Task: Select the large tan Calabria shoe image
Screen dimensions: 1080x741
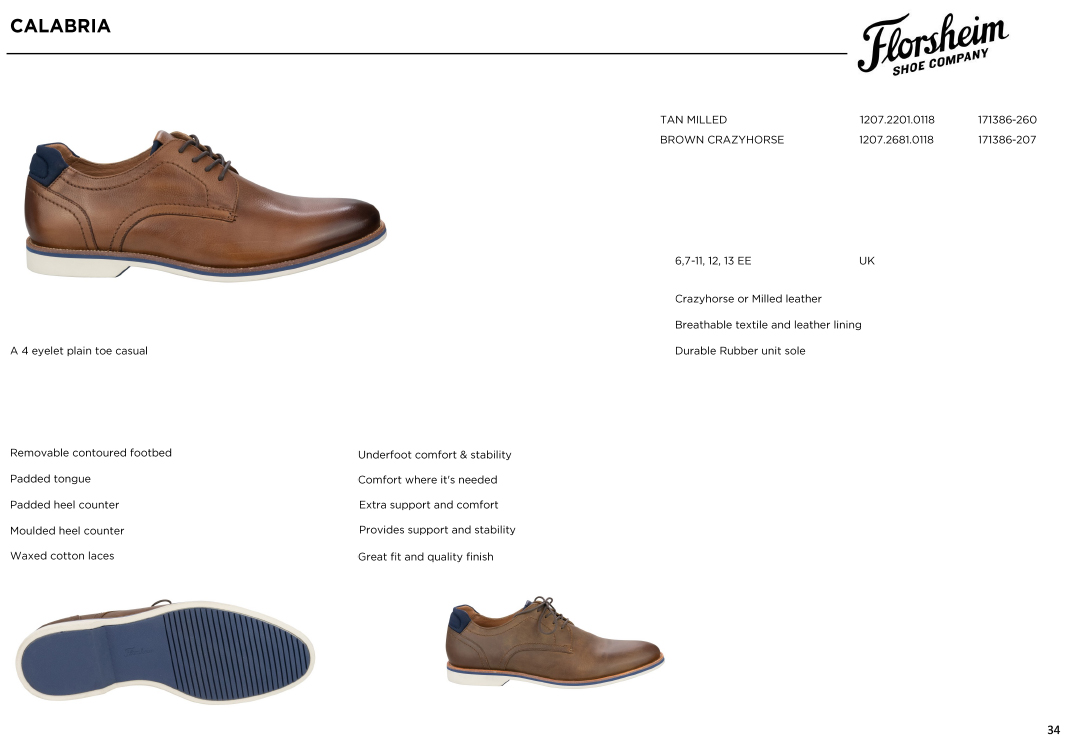Action: click(205, 205)
